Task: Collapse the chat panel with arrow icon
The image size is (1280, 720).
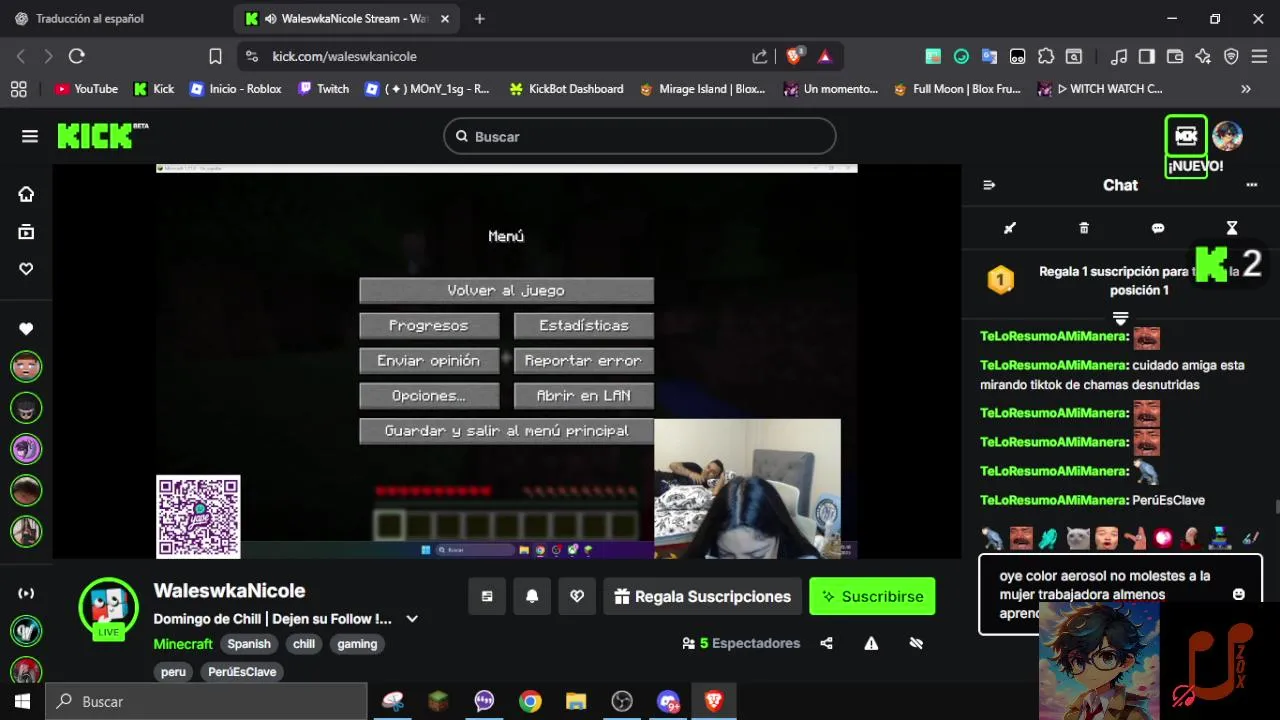Action: pyautogui.click(x=989, y=185)
